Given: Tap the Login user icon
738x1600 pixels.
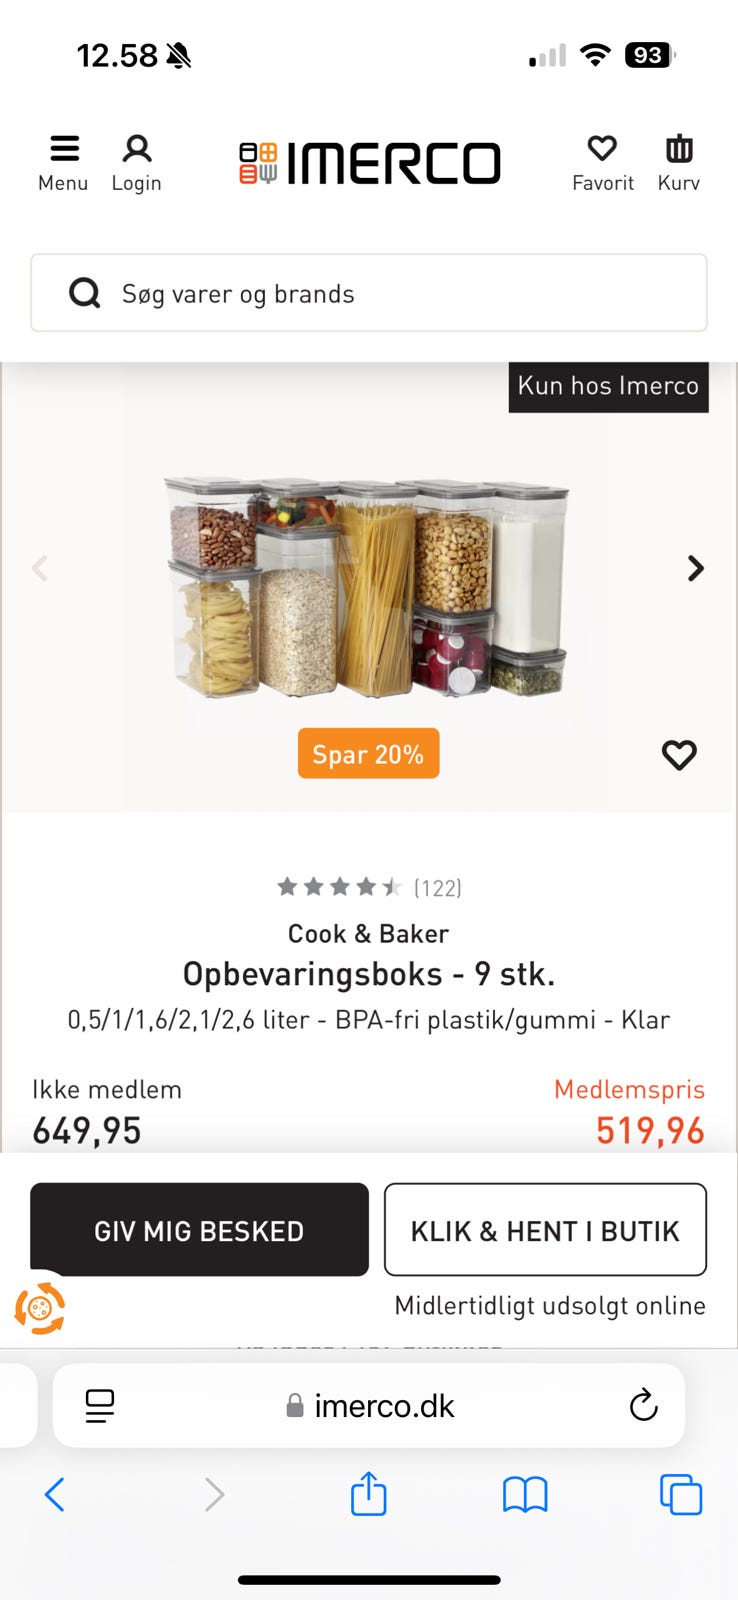Looking at the screenshot, I should click(x=137, y=149).
